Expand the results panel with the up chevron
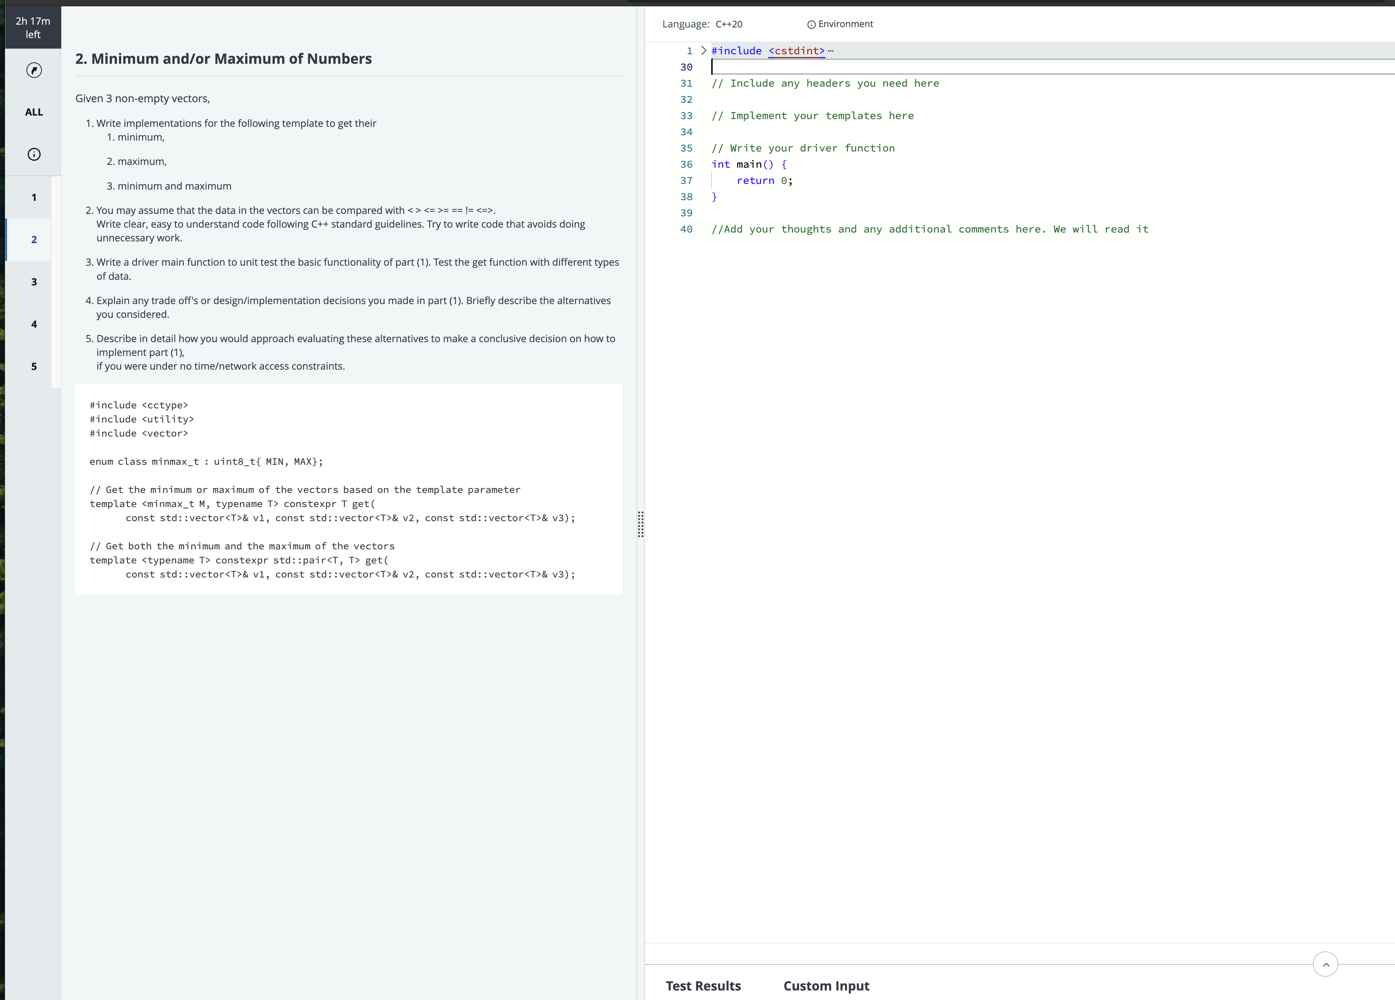This screenshot has width=1395, height=1000. [x=1325, y=965]
